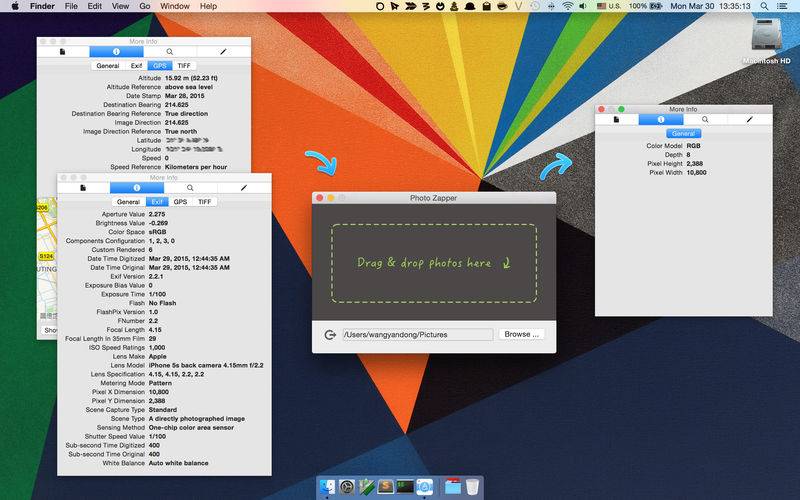The height and width of the screenshot is (500, 800).
Task: Click the /Users/wangyandong/Pictures path field
Action: point(418,335)
